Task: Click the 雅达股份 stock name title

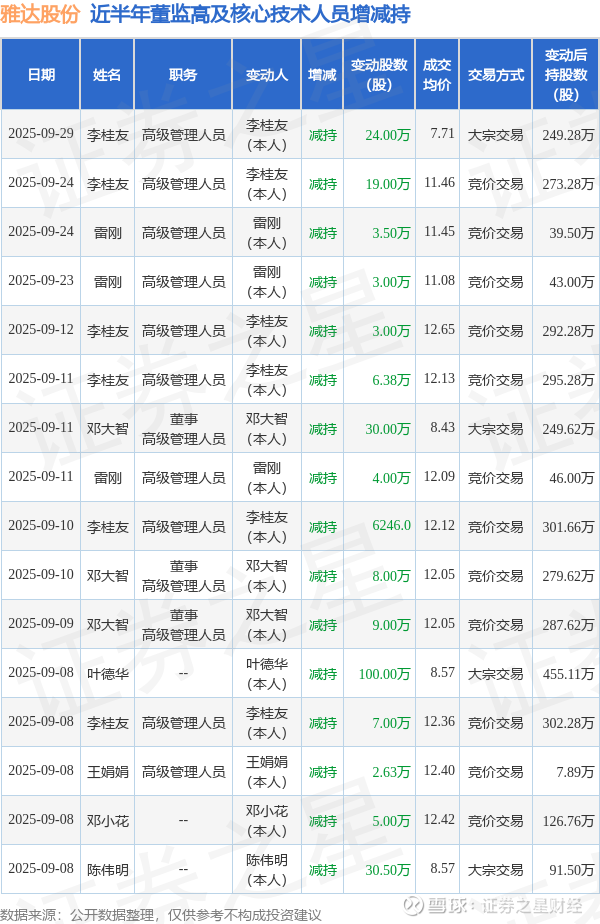Action: (41, 15)
